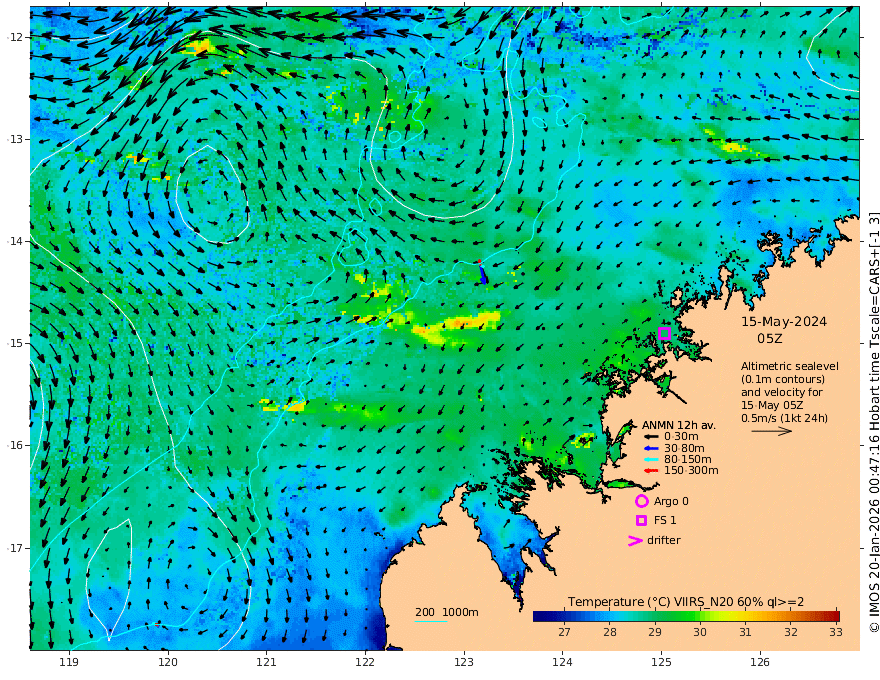Click the '27' color bar tick label
Screen dimensions: 880x680
(x=564, y=632)
